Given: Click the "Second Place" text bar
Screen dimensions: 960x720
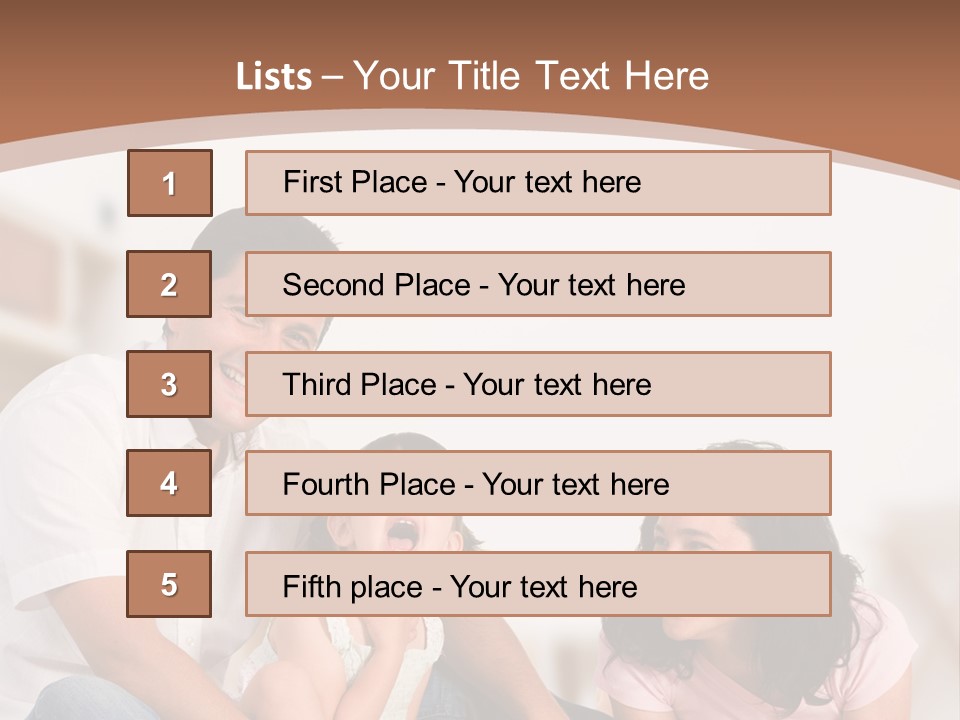Looking at the screenshot, I should tap(538, 284).
